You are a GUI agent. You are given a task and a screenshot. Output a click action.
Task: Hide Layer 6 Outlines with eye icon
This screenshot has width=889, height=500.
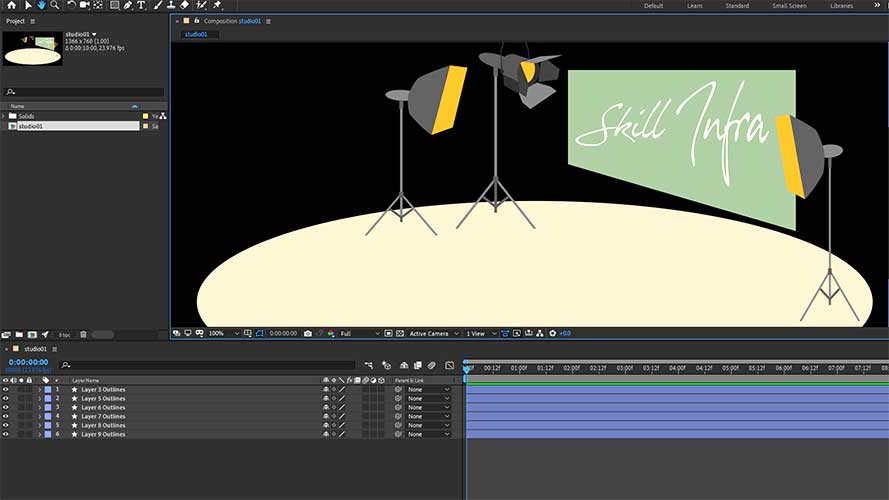point(6,408)
